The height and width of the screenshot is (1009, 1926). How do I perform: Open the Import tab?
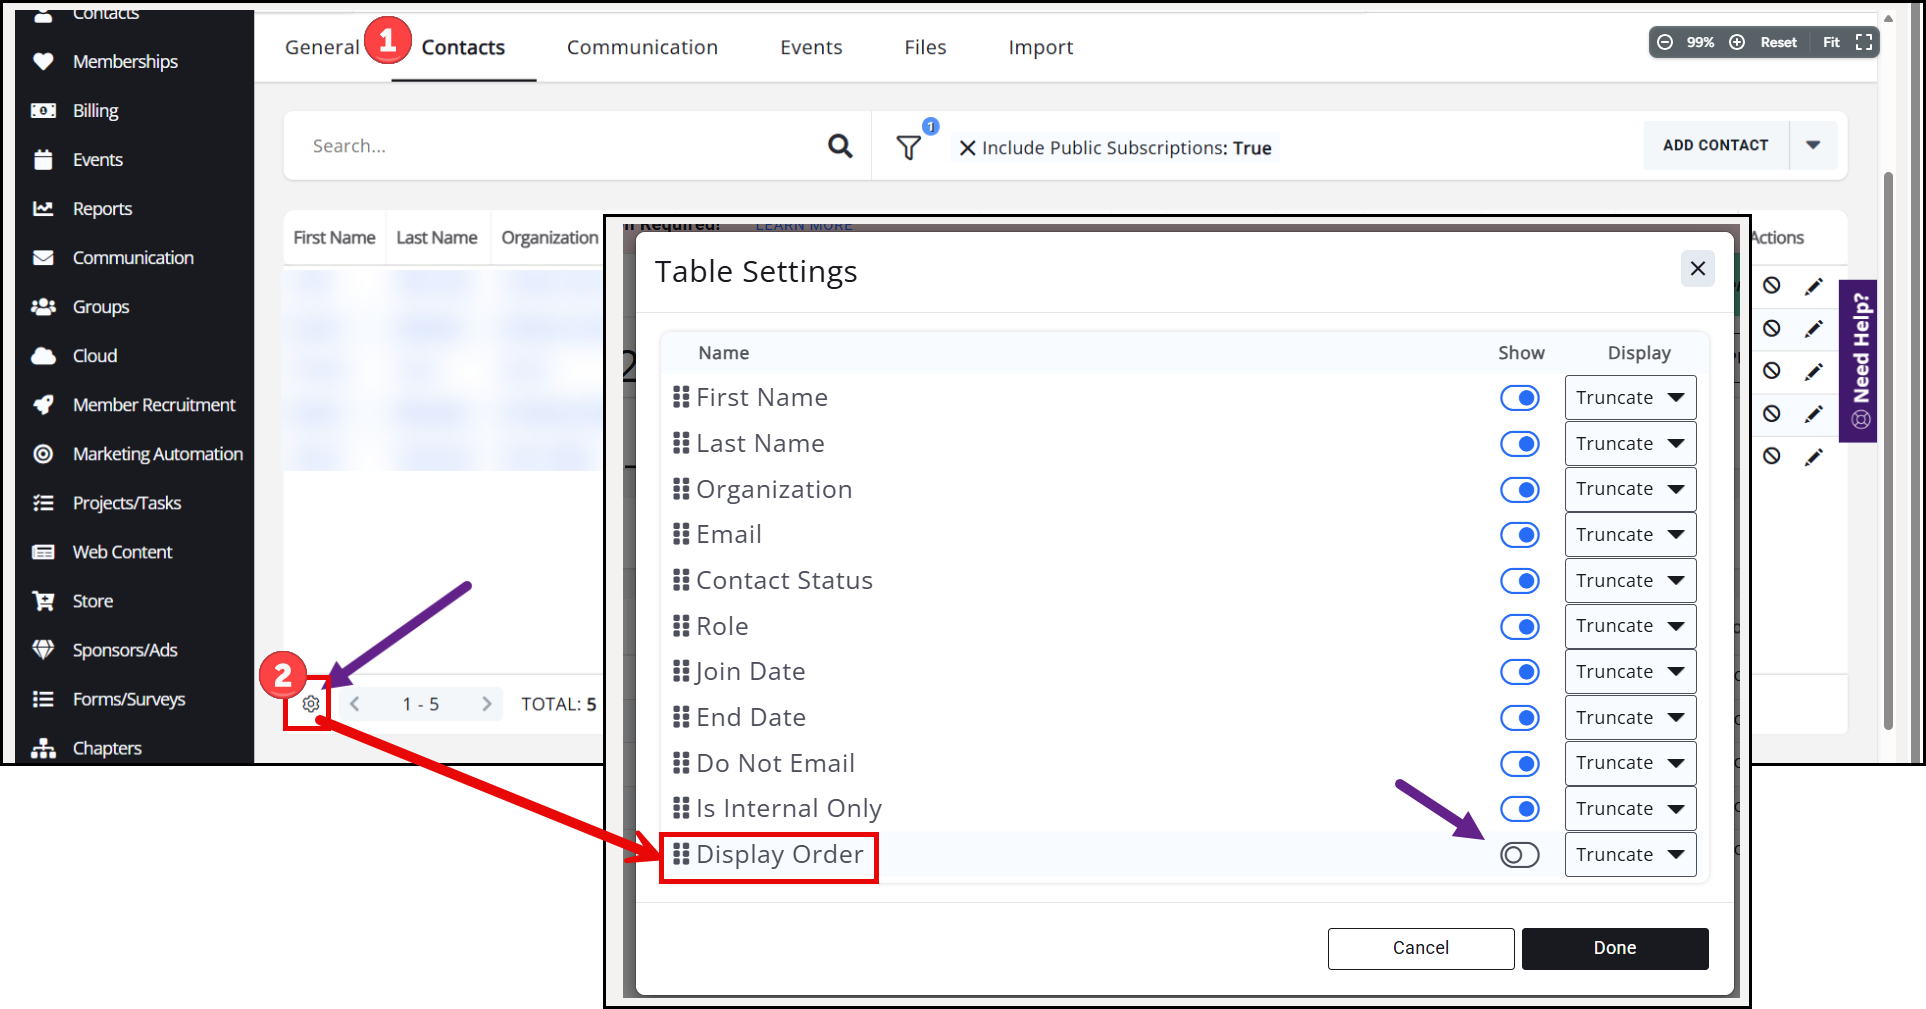(1040, 47)
